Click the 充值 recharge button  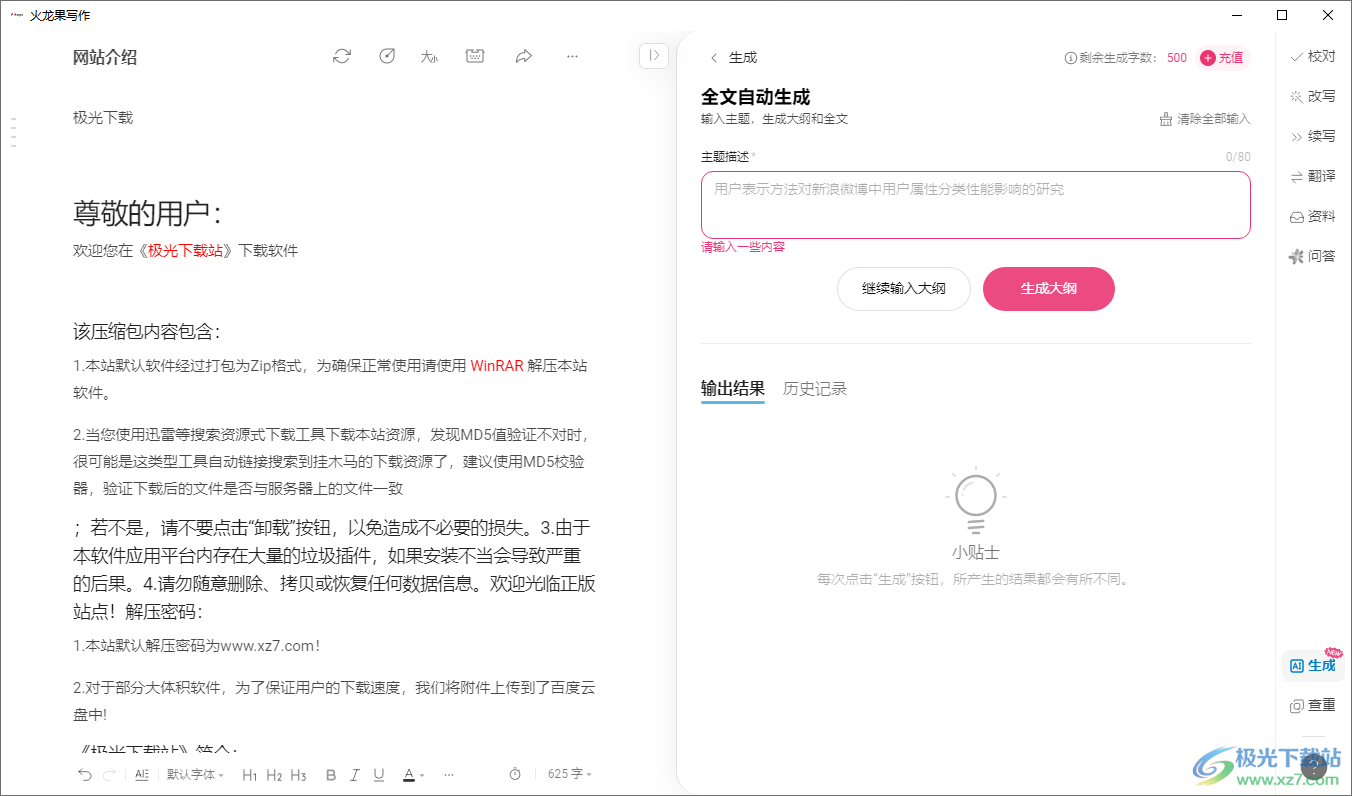pyautogui.click(x=1223, y=58)
